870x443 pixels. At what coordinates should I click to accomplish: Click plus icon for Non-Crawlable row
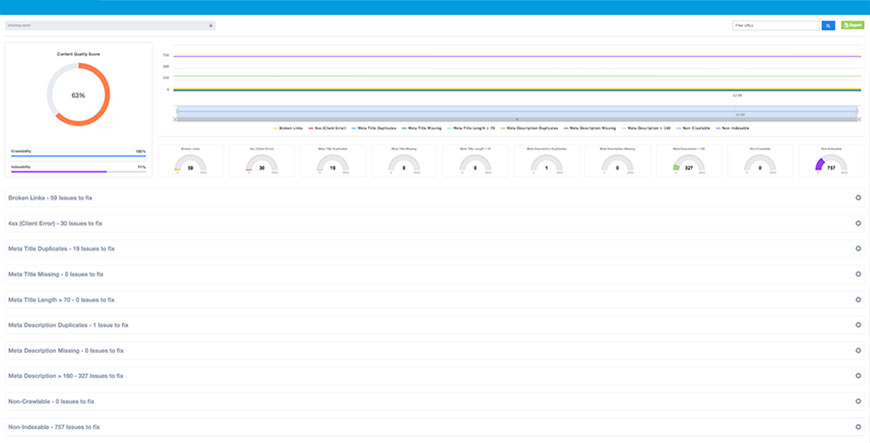858,401
